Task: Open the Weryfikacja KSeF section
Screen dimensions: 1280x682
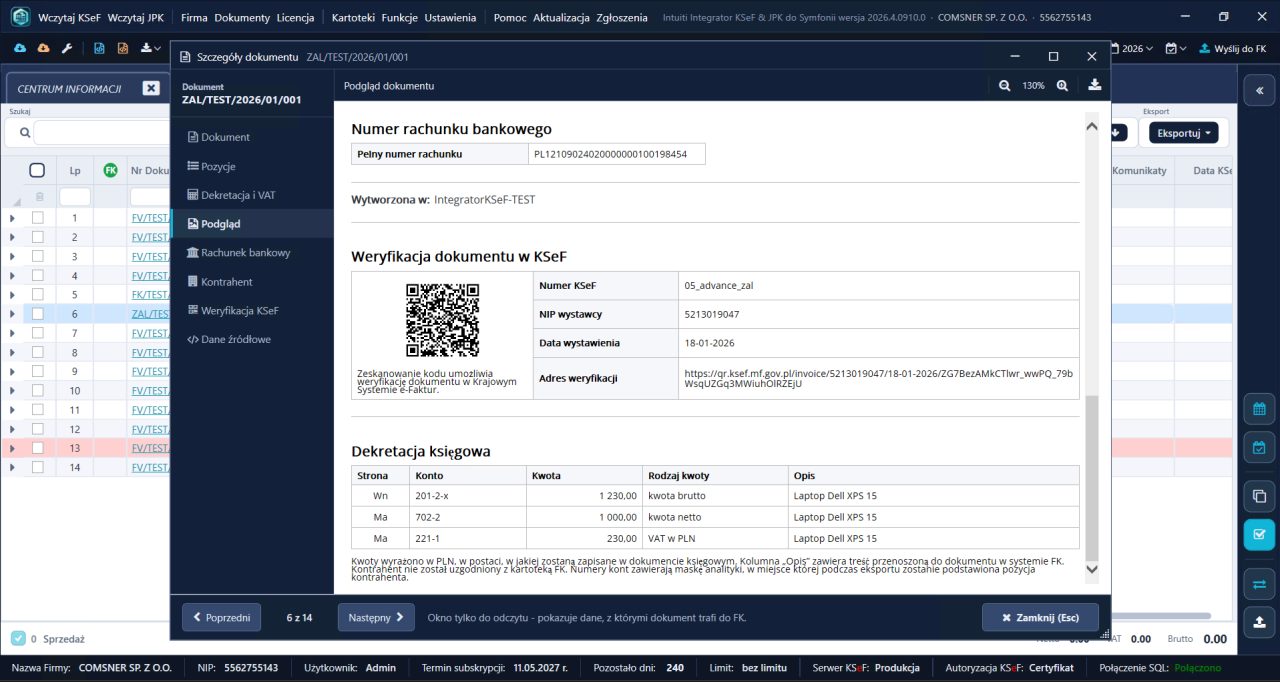Action: (x=252, y=310)
